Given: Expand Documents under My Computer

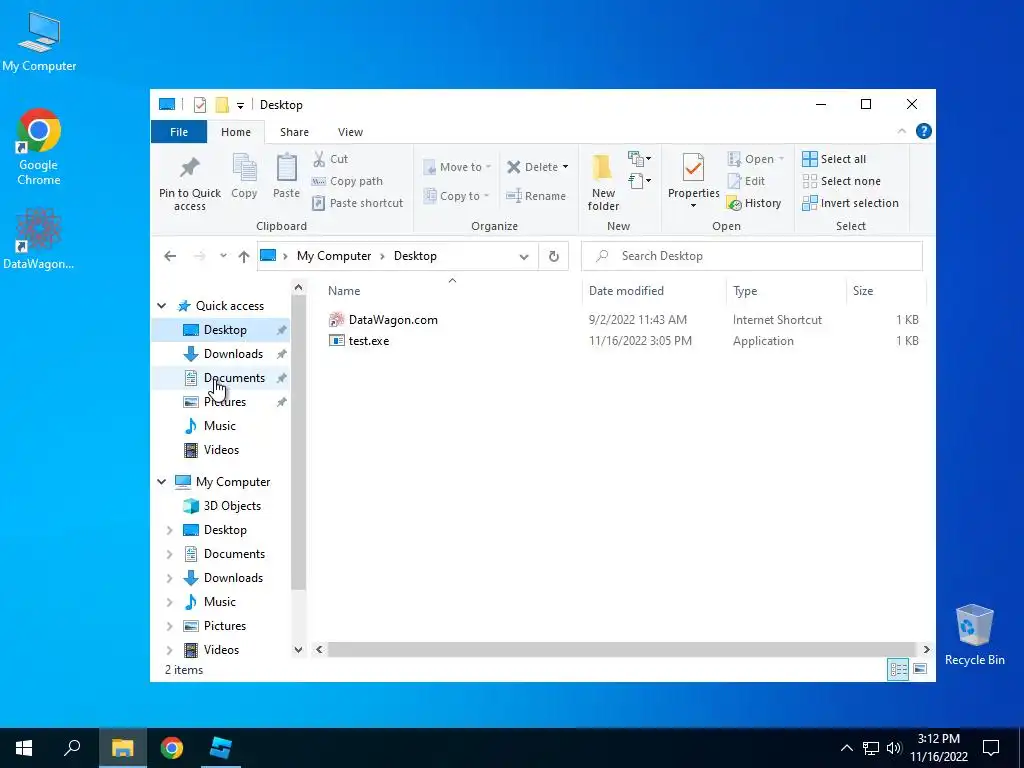Looking at the screenshot, I should coord(170,554).
